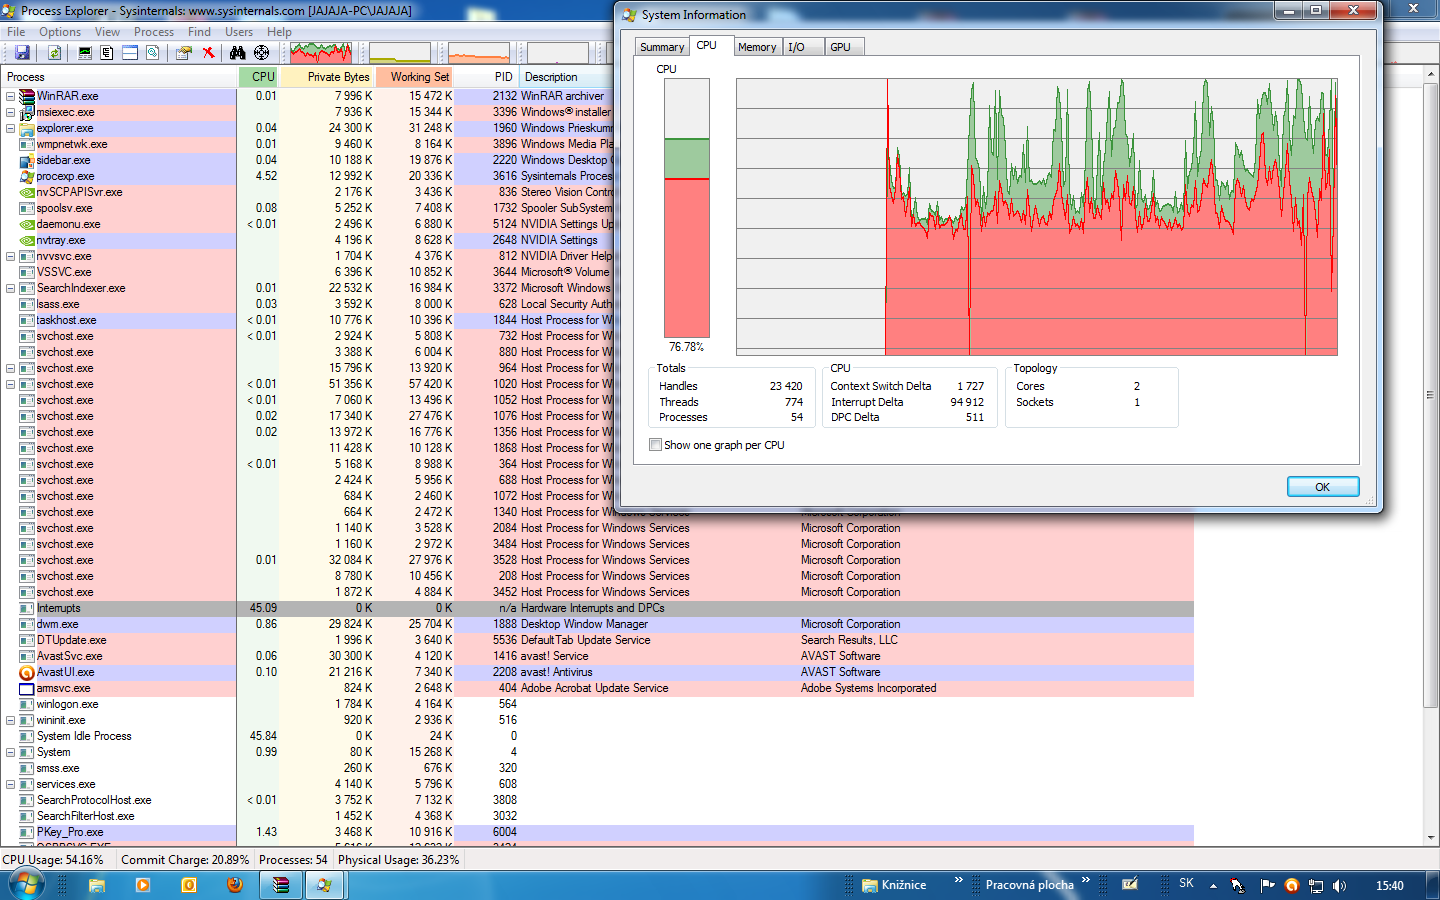Open the process Properties toolbar icon
Viewport: 1440px width, 900px height.
184,53
